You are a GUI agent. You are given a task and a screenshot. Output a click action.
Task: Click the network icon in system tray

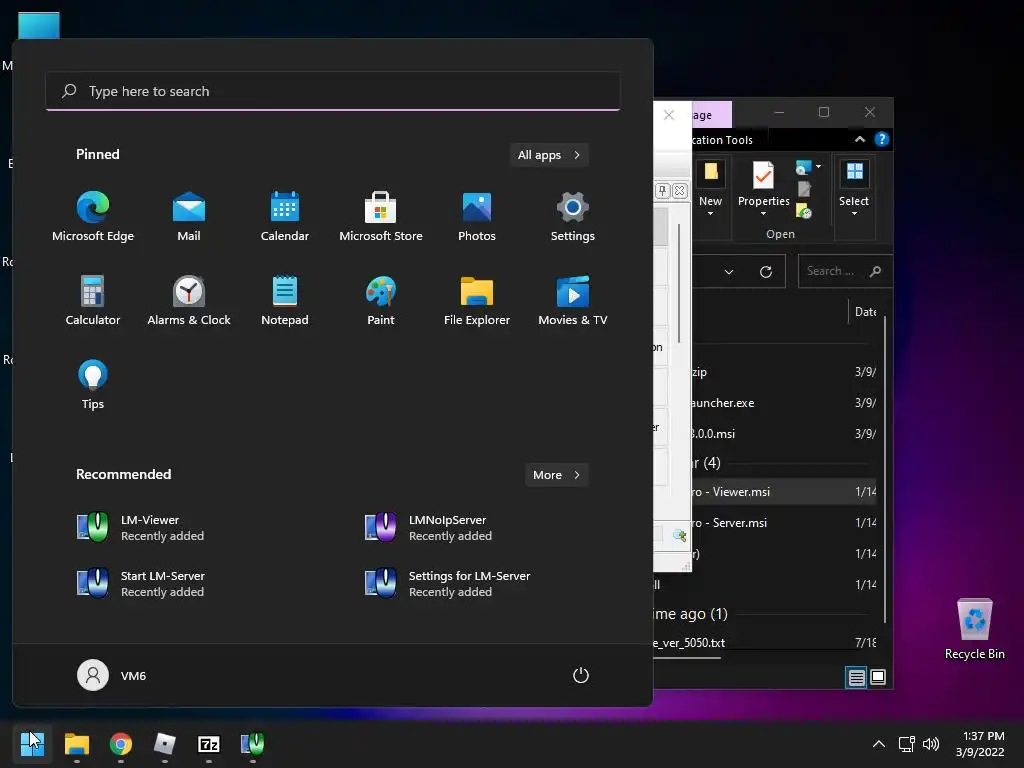pyautogui.click(x=906, y=744)
